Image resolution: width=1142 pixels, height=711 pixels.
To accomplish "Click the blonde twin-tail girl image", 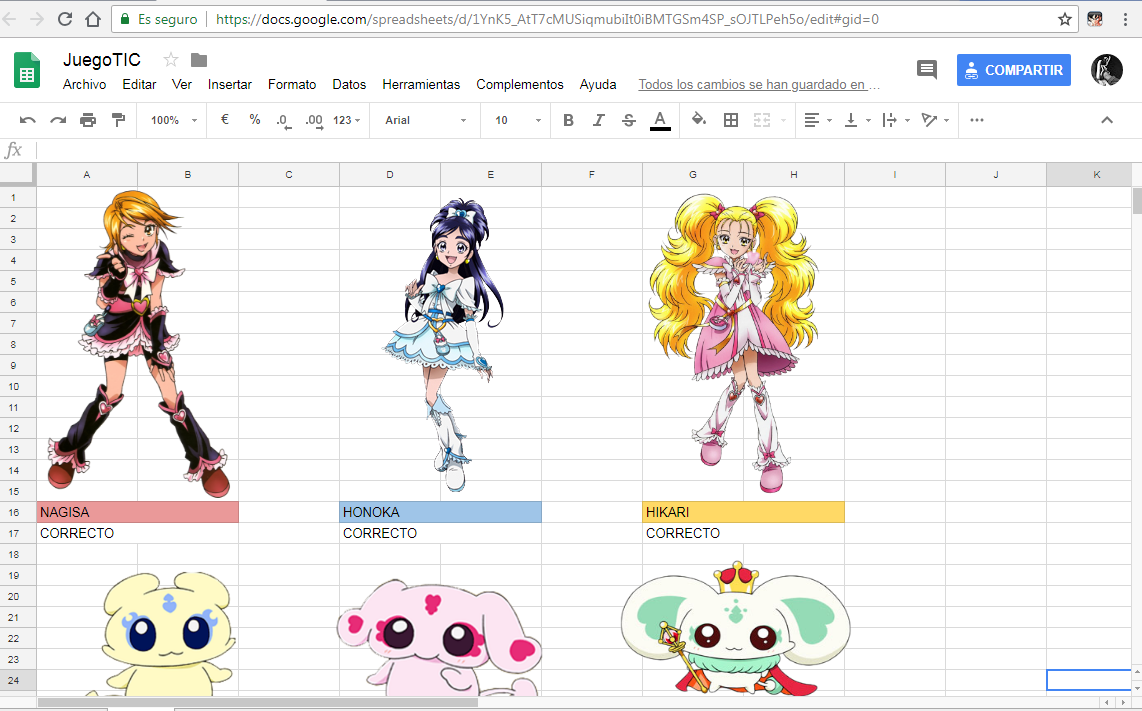I will coord(734,342).
